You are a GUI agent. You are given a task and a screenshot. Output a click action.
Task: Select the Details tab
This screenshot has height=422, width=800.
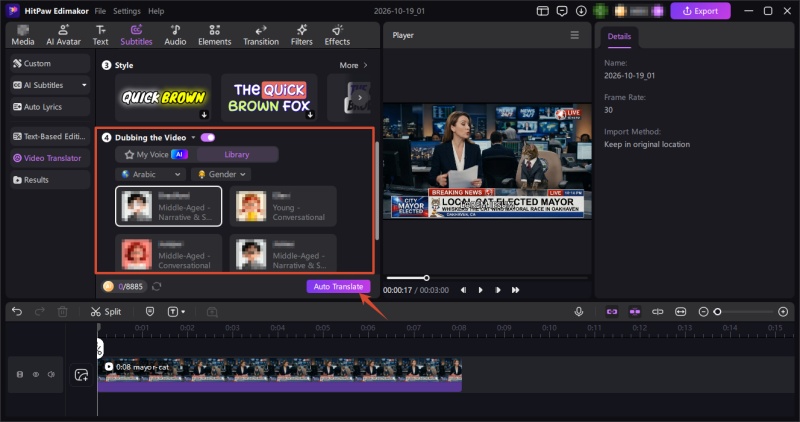tap(619, 36)
